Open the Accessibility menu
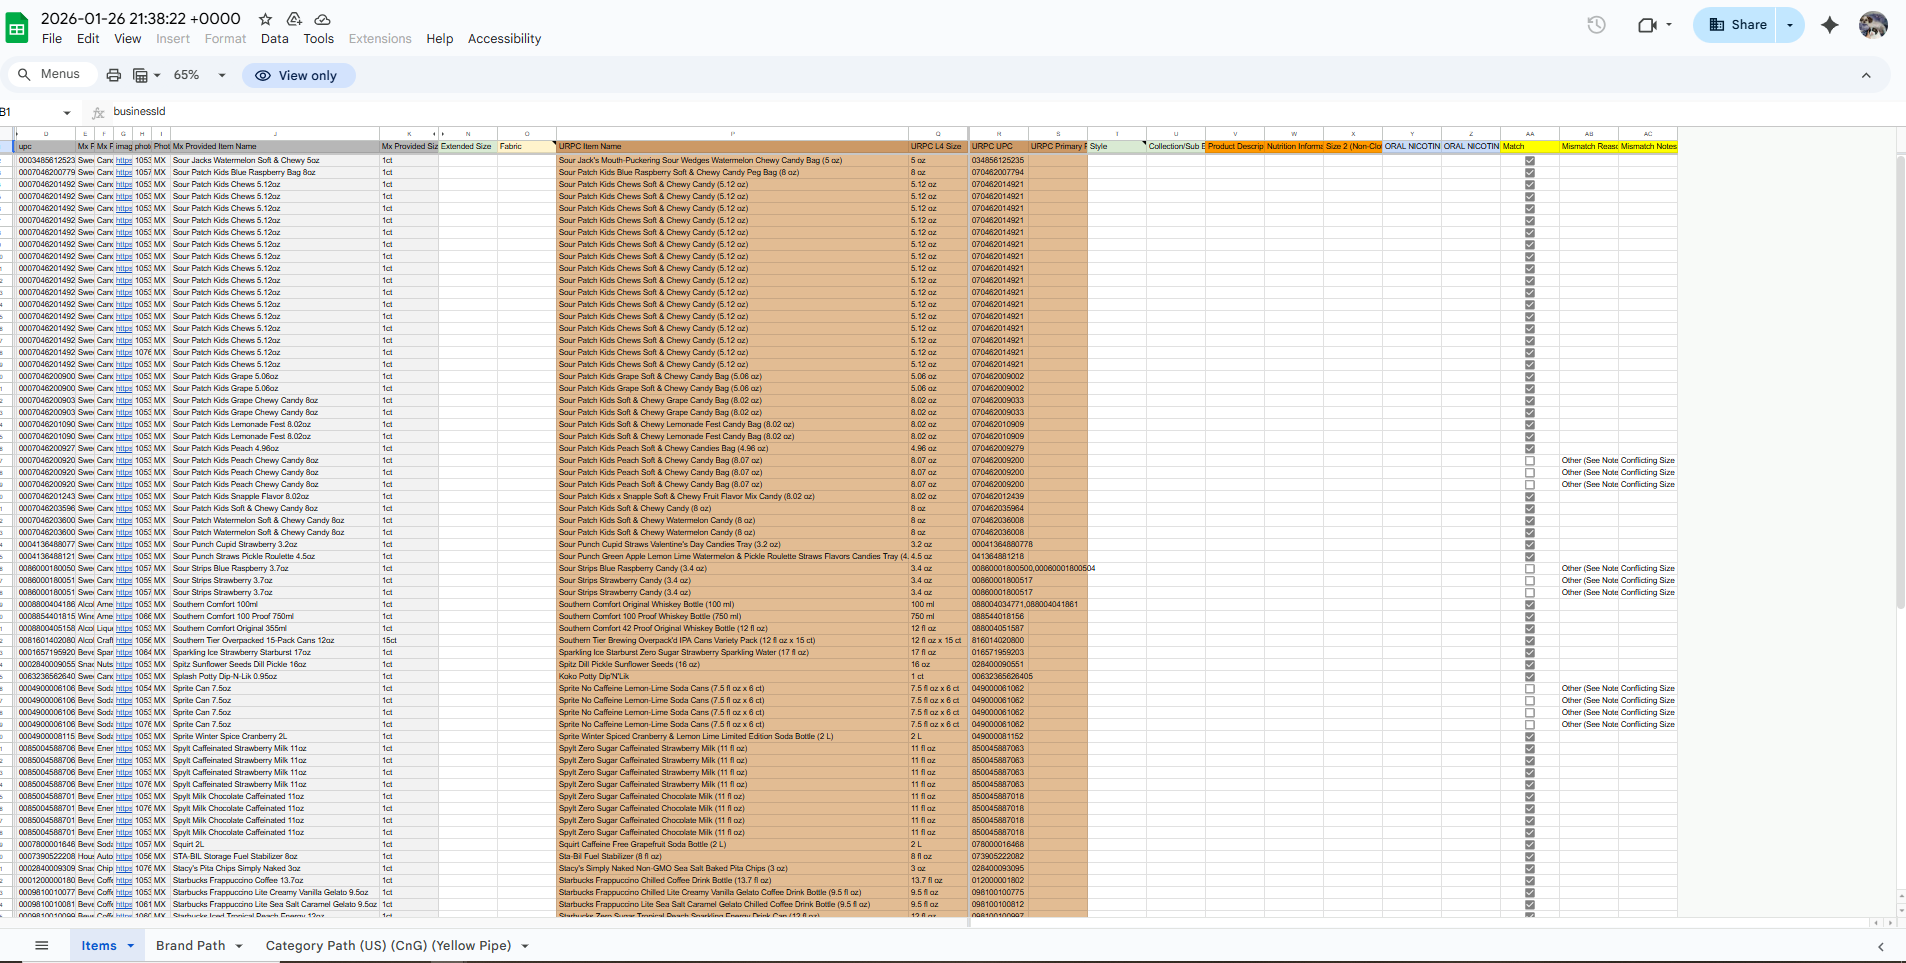Viewport: 1906px width, 963px height. tap(504, 39)
